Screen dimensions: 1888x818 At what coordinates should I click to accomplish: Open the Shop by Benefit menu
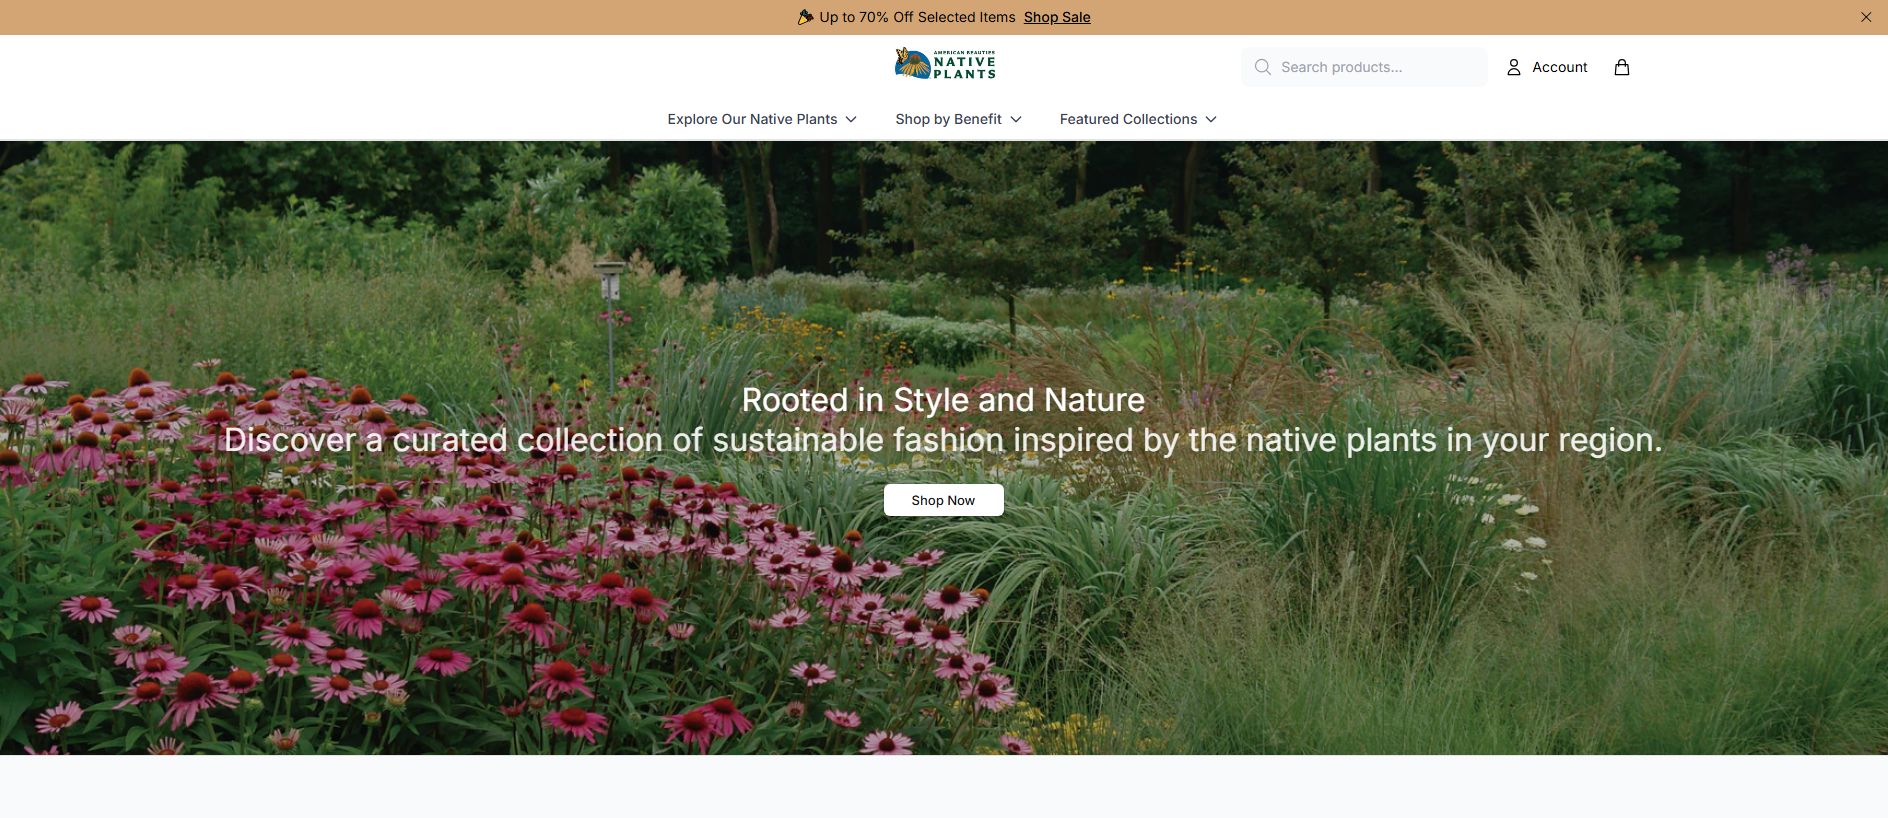click(958, 119)
